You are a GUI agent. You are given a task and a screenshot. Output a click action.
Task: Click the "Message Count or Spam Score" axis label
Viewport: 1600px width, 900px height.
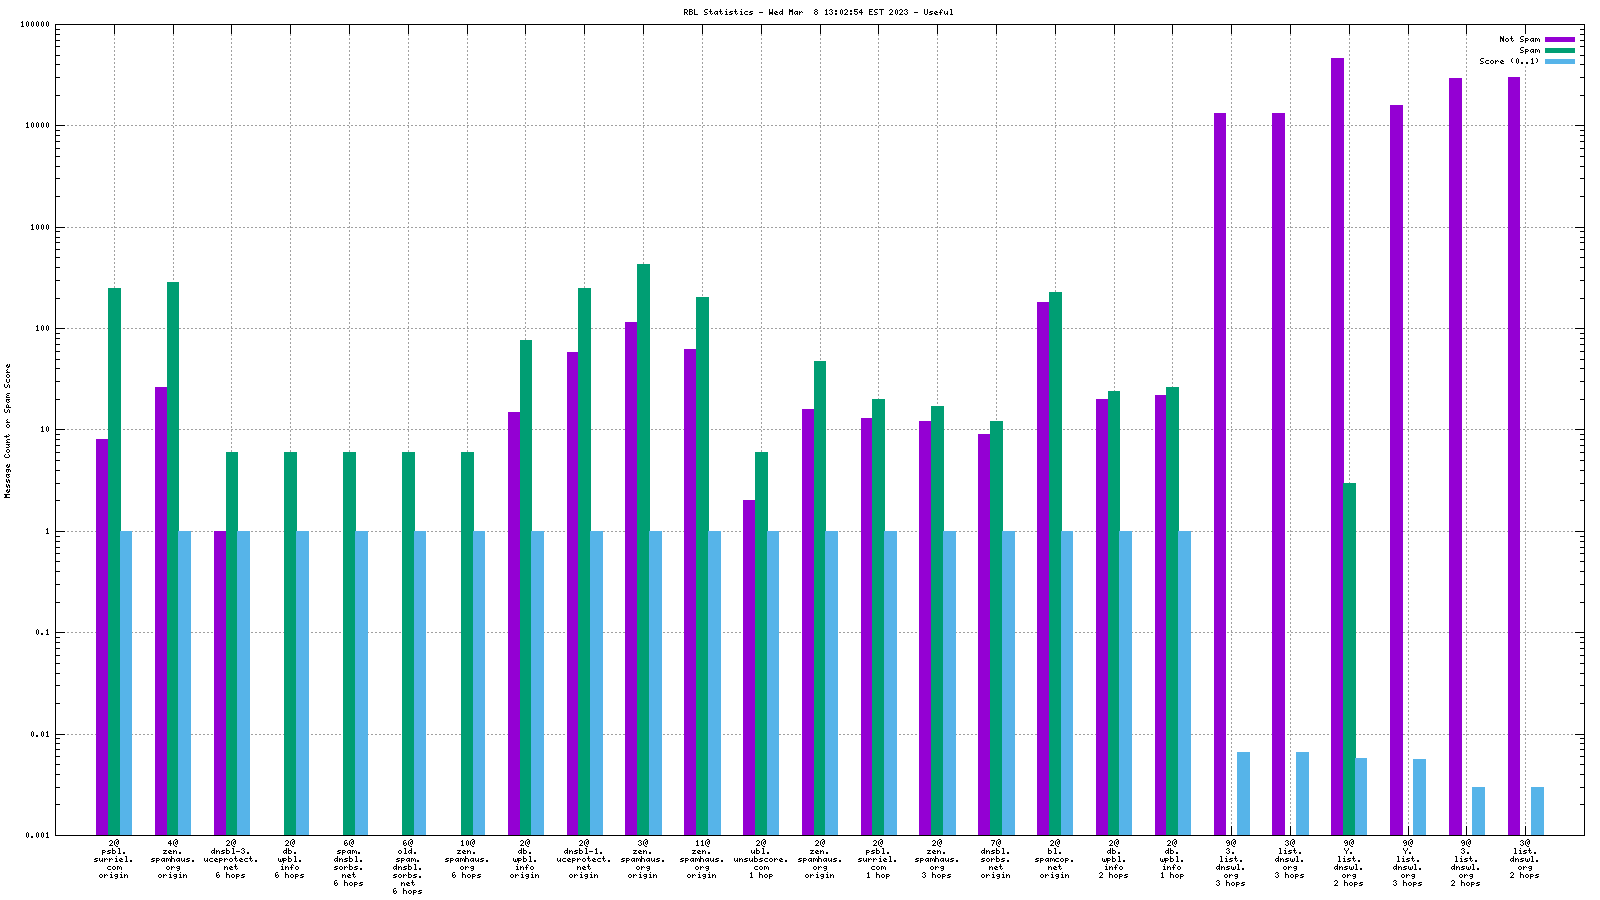[8, 430]
